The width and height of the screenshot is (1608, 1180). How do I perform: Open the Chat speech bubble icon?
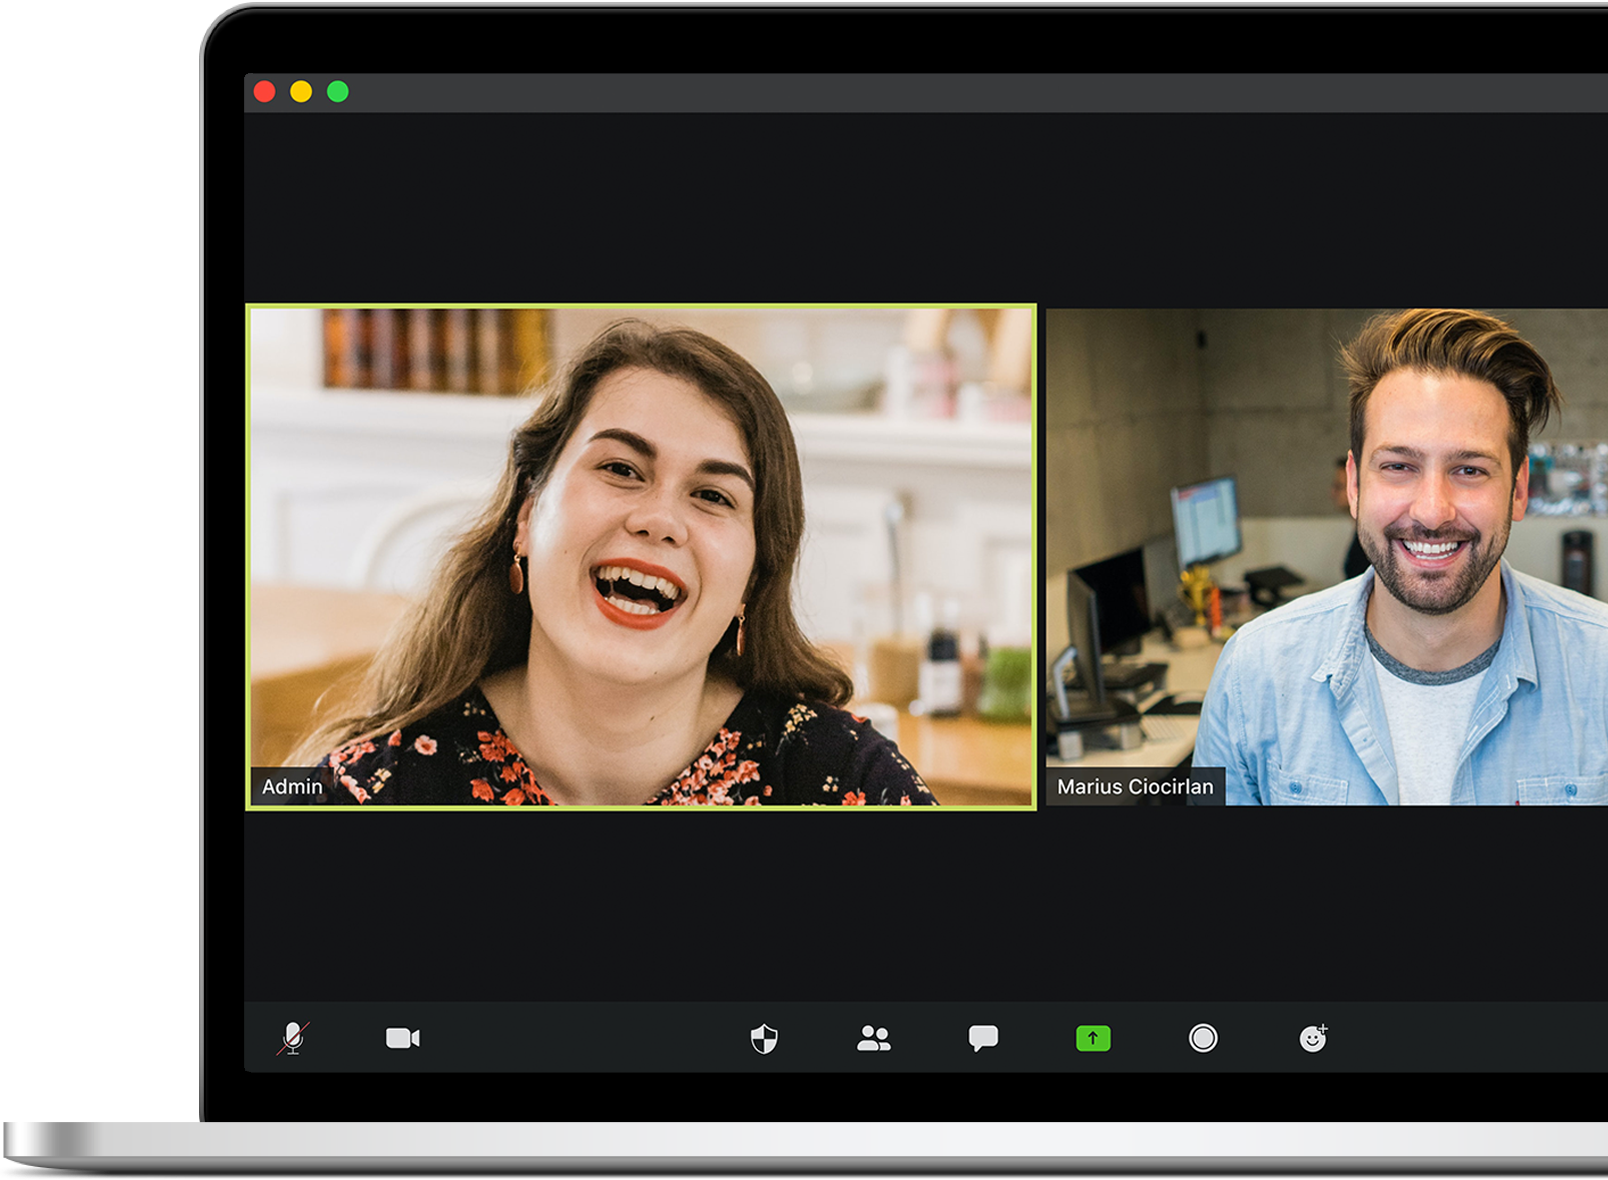983,1038
